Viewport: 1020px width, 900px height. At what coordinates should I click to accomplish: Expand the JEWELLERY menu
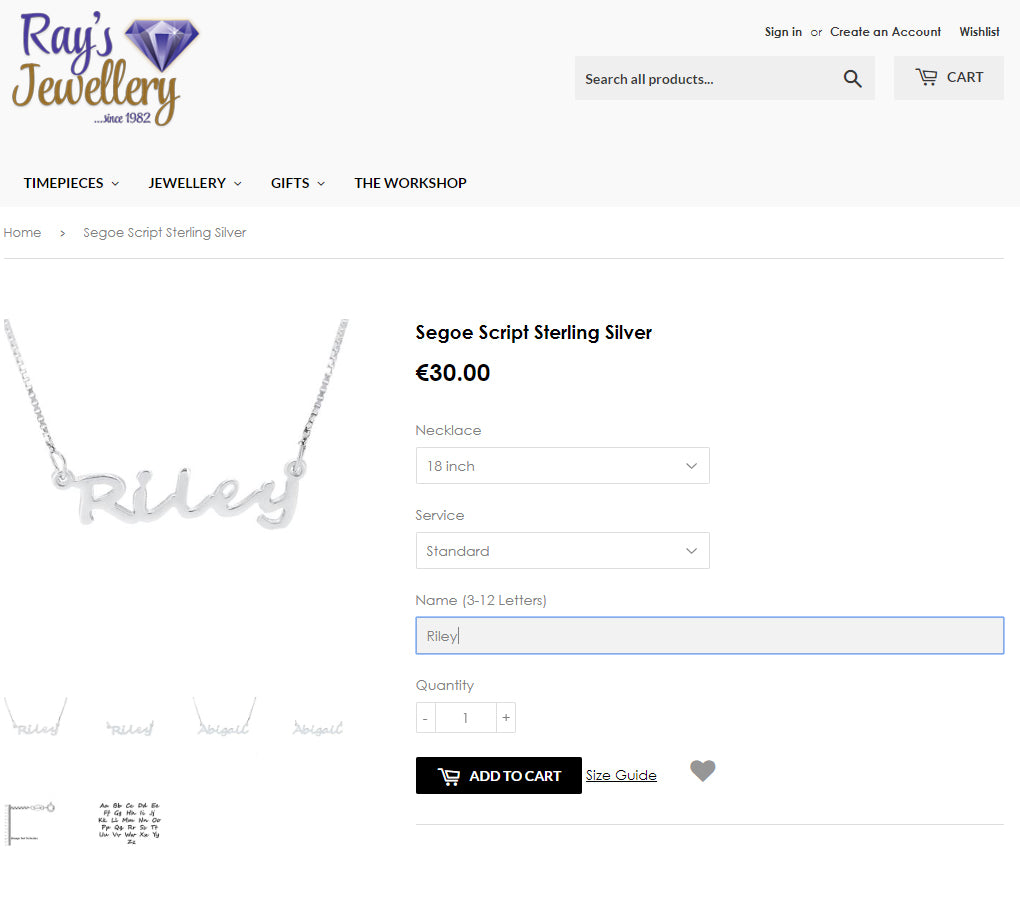click(195, 183)
